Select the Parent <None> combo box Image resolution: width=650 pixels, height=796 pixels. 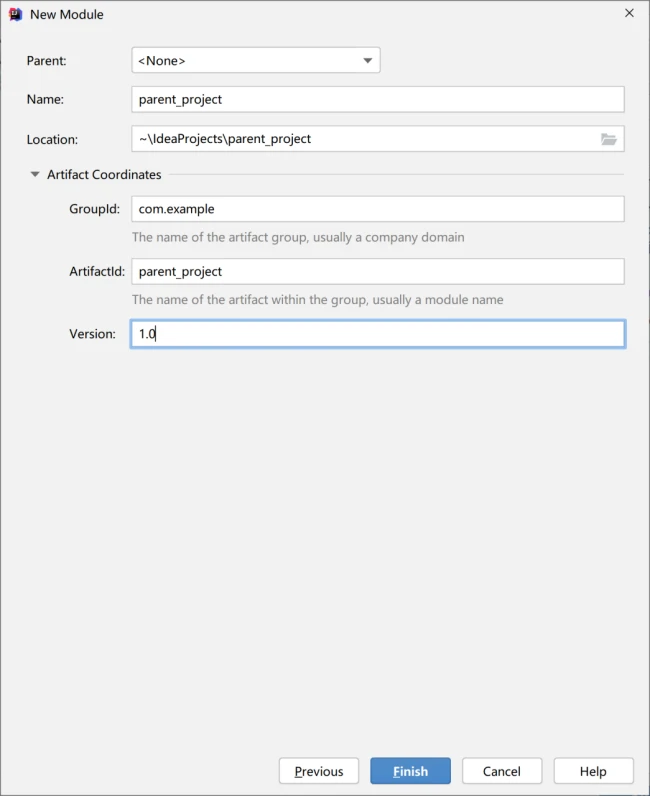tap(256, 60)
